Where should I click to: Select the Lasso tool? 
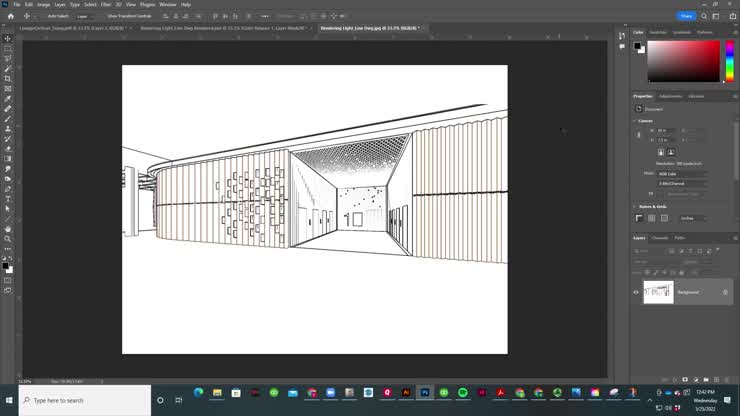click(x=8, y=59)
